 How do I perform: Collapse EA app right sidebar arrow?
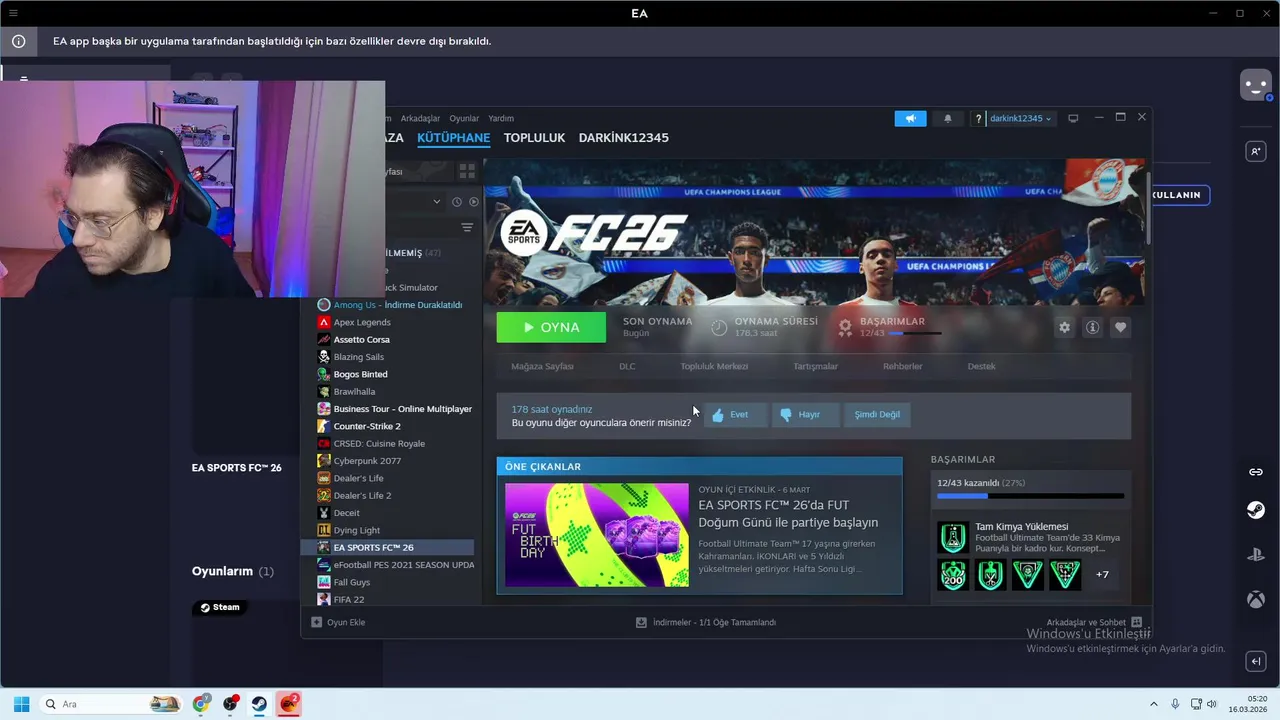(x=1256, y=661)
